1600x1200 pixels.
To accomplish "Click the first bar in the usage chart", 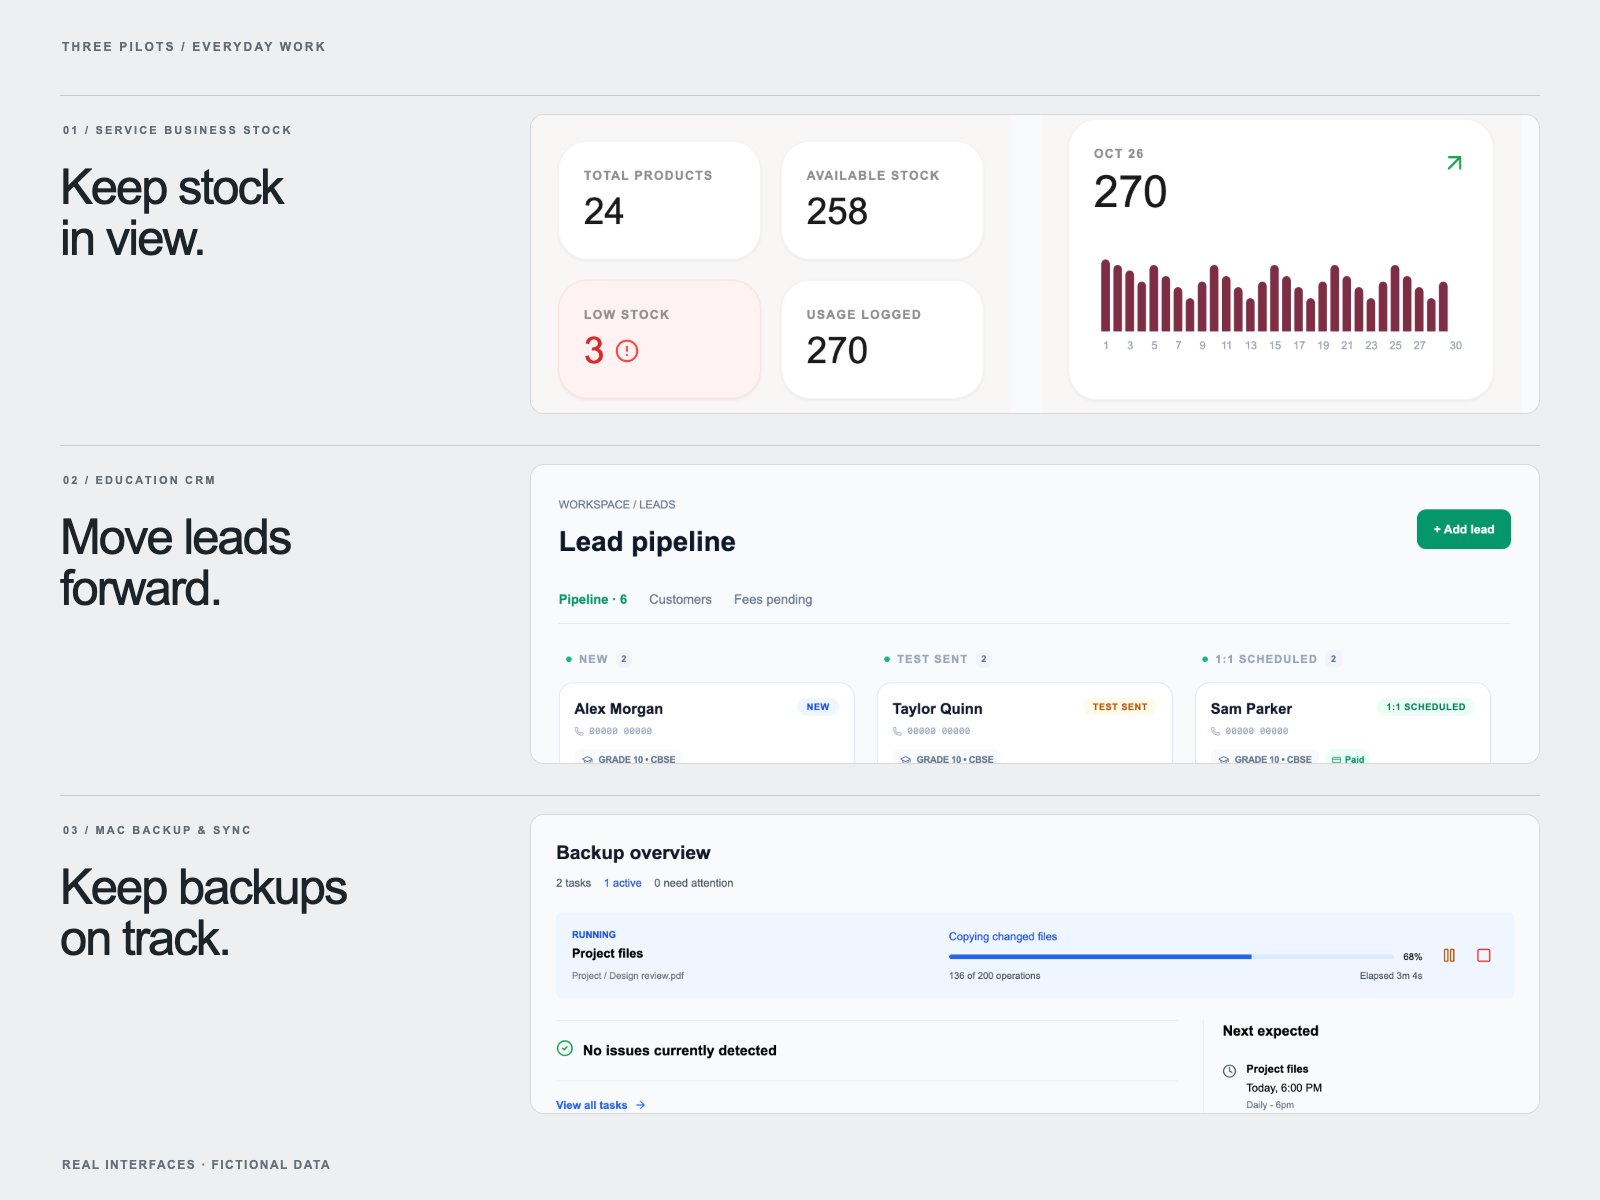I will tap(1106, 295).
